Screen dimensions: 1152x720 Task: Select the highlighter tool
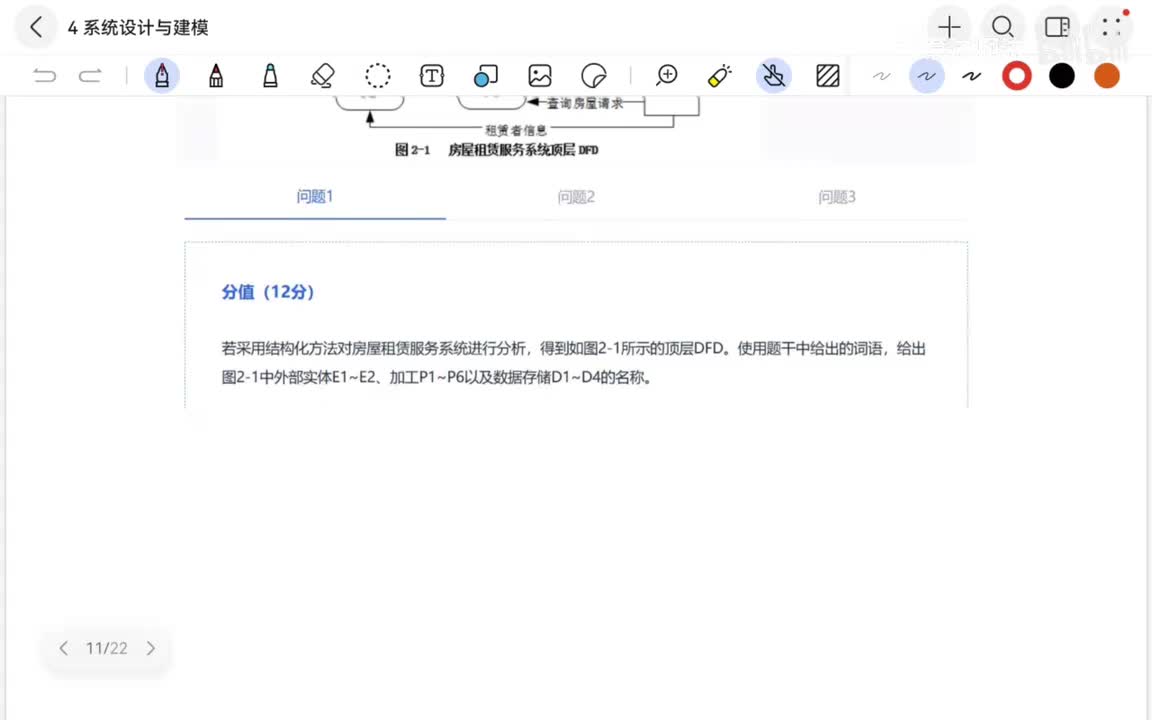(x=270, y=76)
